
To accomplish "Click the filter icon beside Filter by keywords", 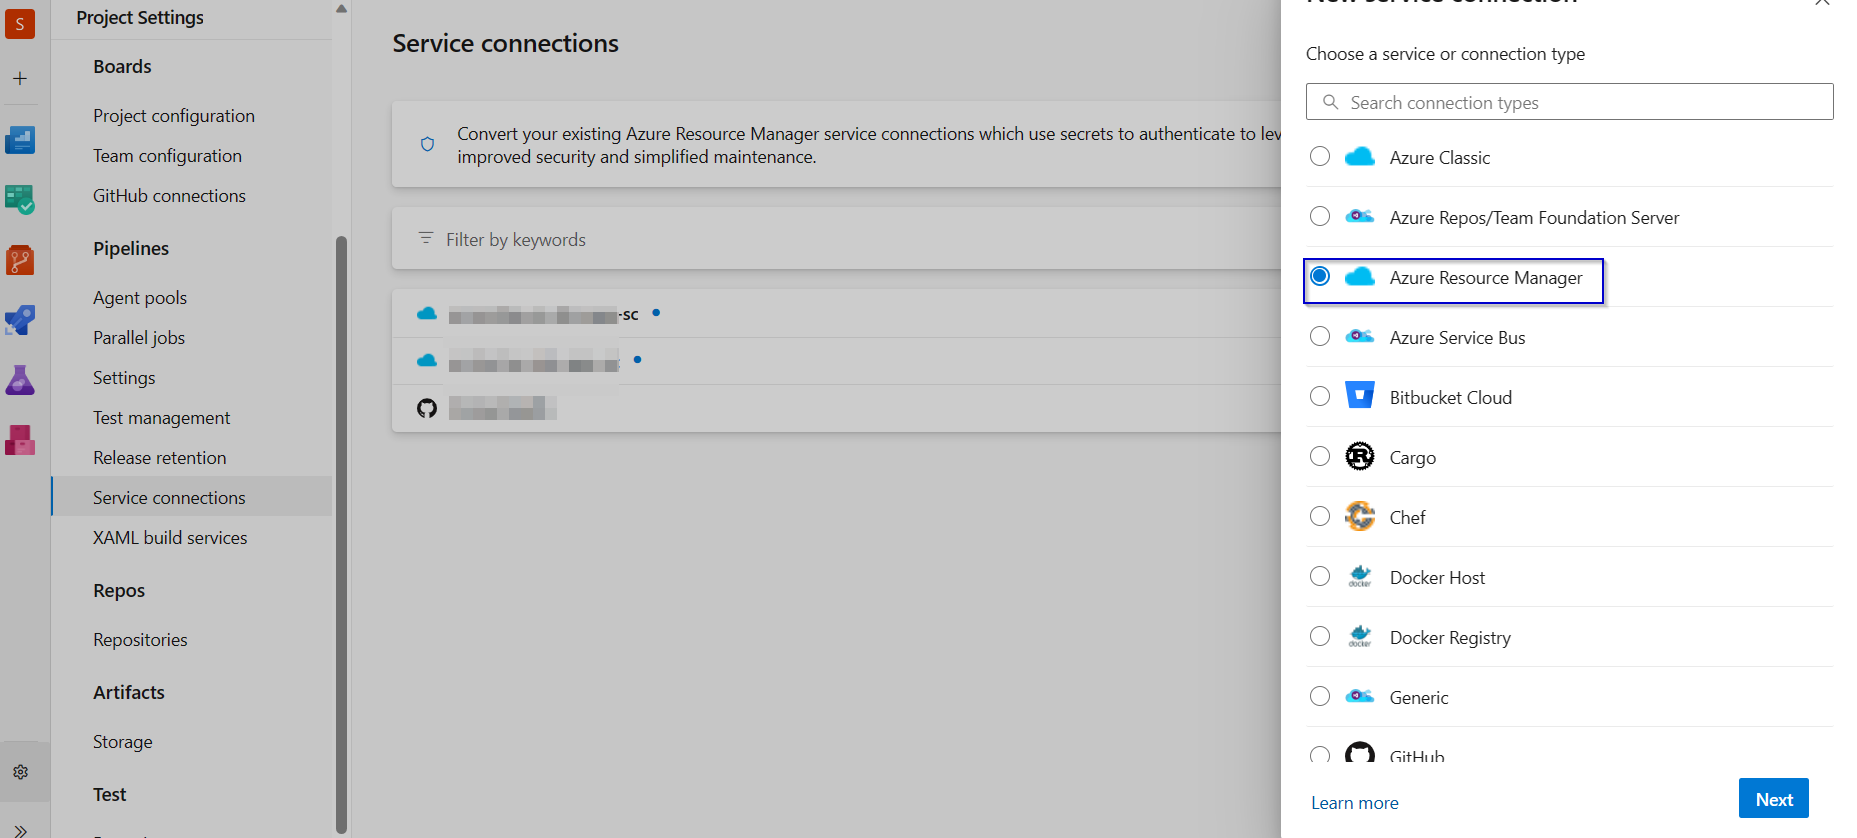I will coord(426,238).
